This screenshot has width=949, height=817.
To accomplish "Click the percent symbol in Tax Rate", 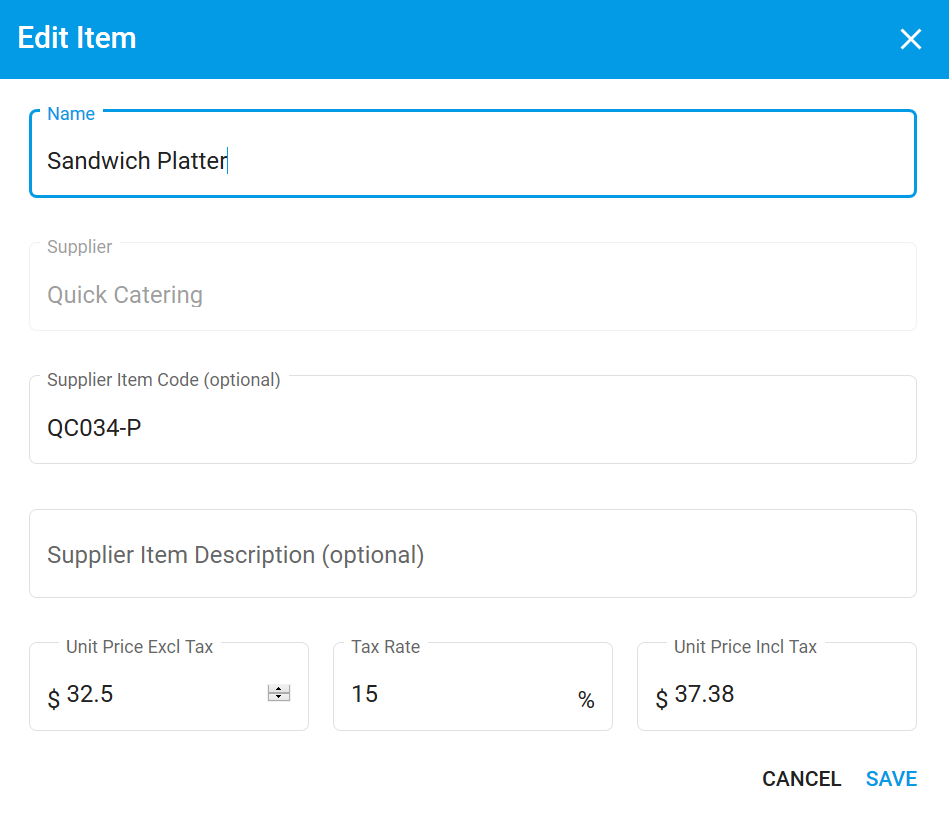I will 586,700.
